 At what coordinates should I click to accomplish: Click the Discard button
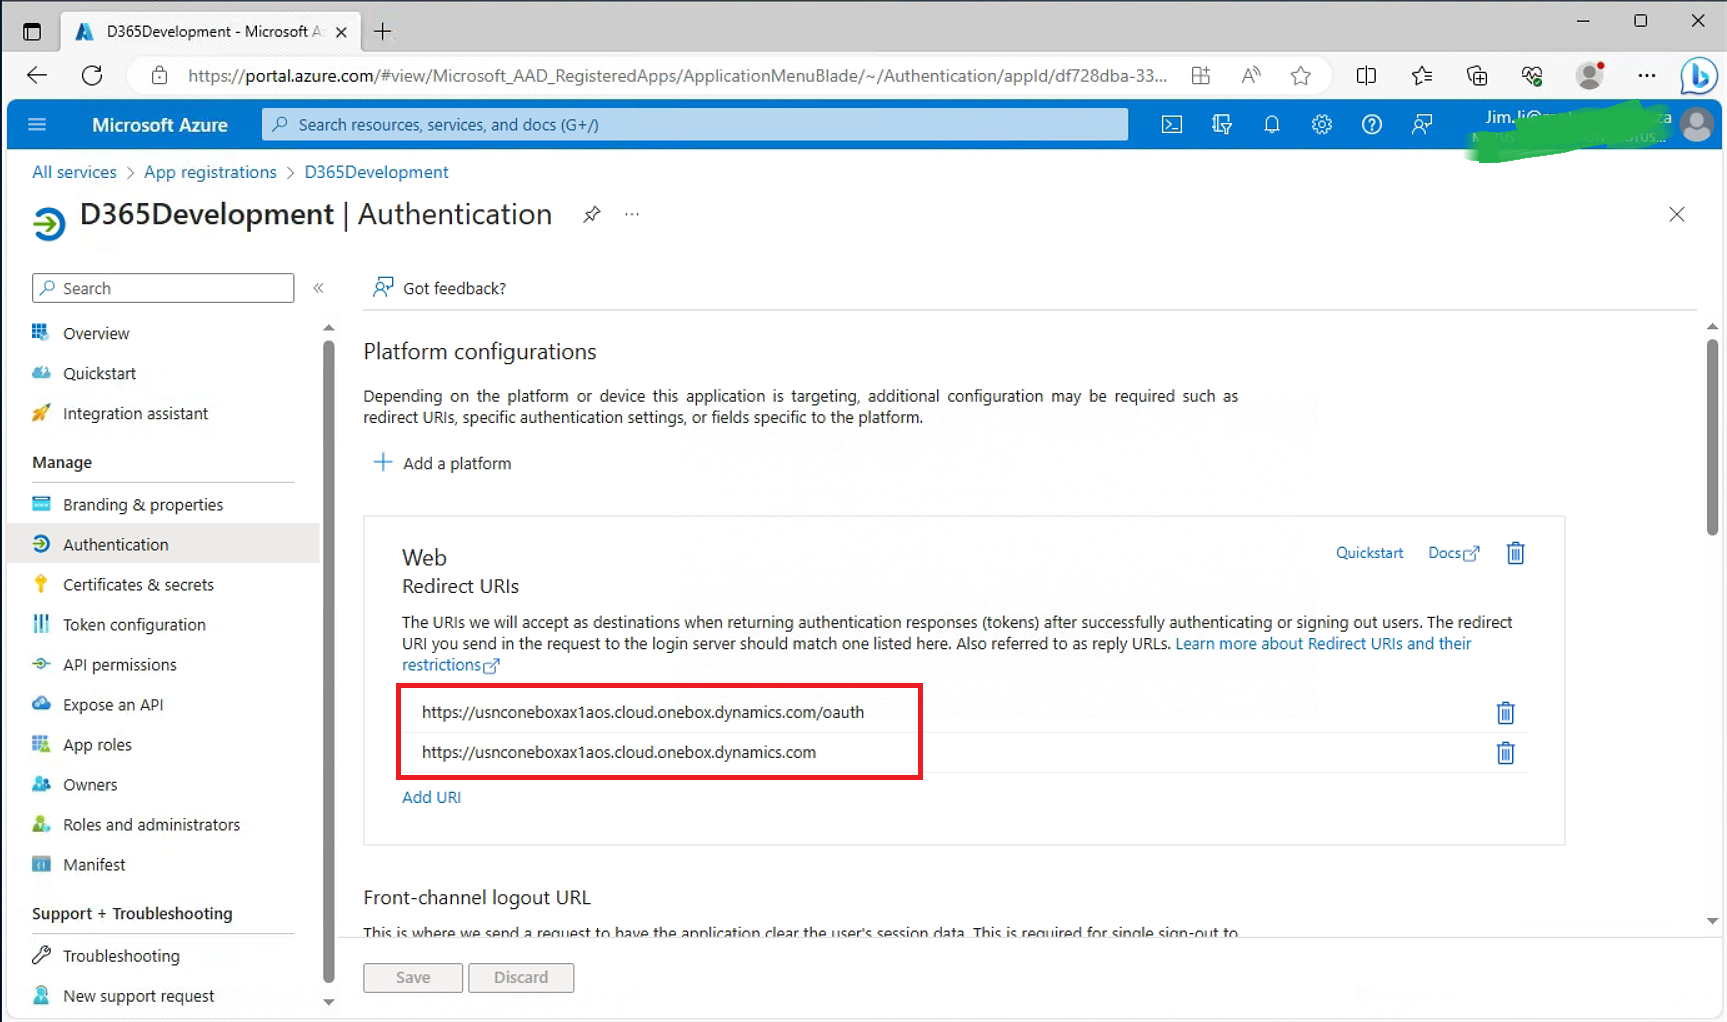[x=521, y=977]
